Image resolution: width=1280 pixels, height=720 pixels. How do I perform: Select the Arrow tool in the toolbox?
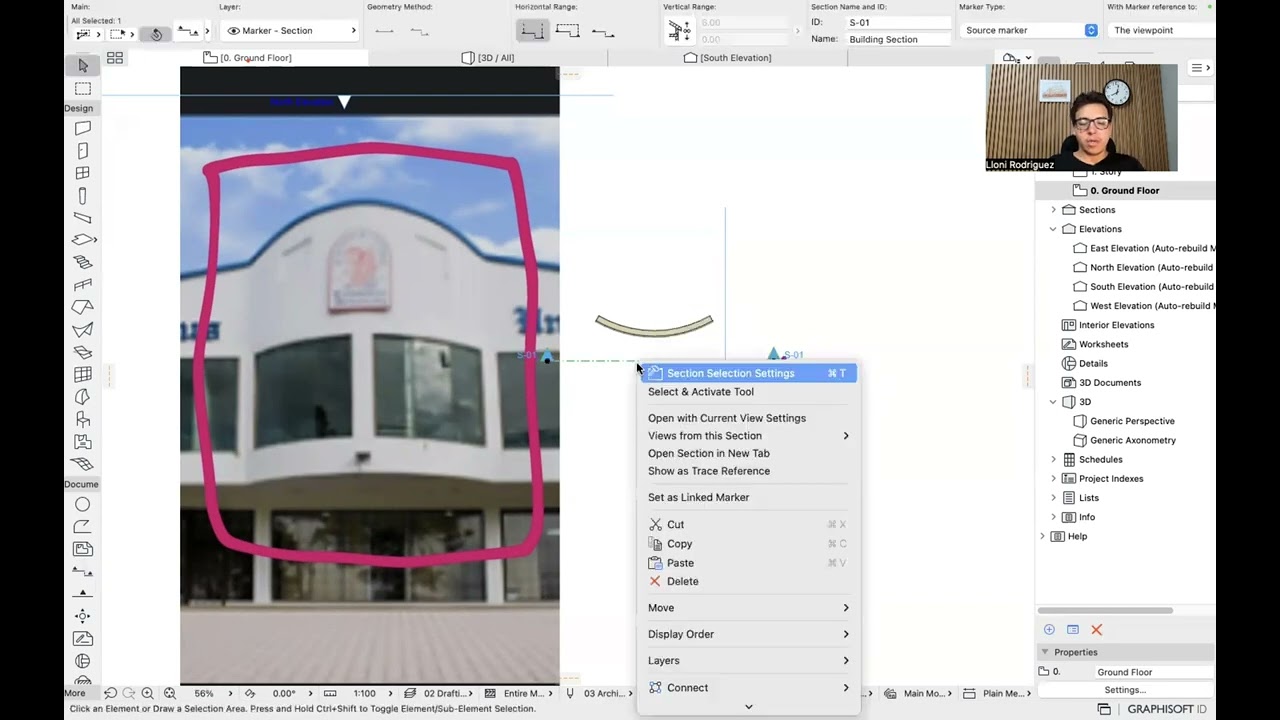83,65
